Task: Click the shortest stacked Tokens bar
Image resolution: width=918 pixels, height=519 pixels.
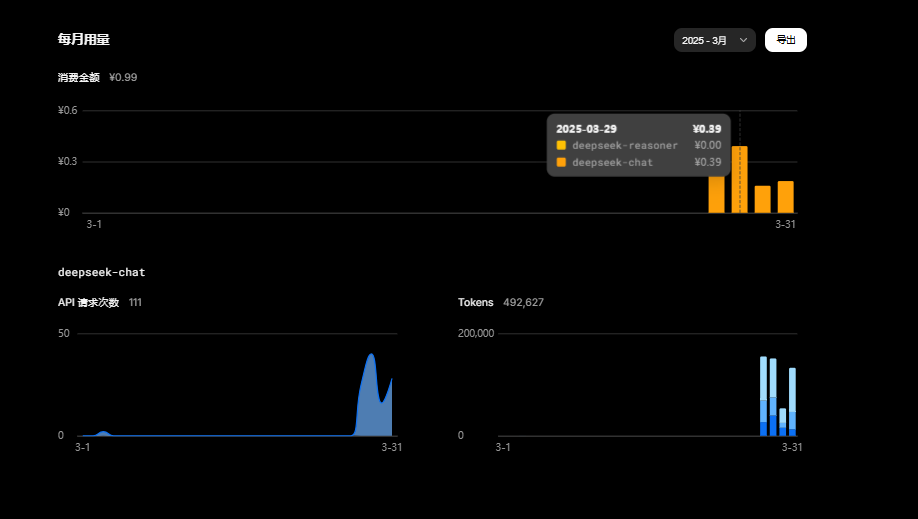Action: [782, 422]
